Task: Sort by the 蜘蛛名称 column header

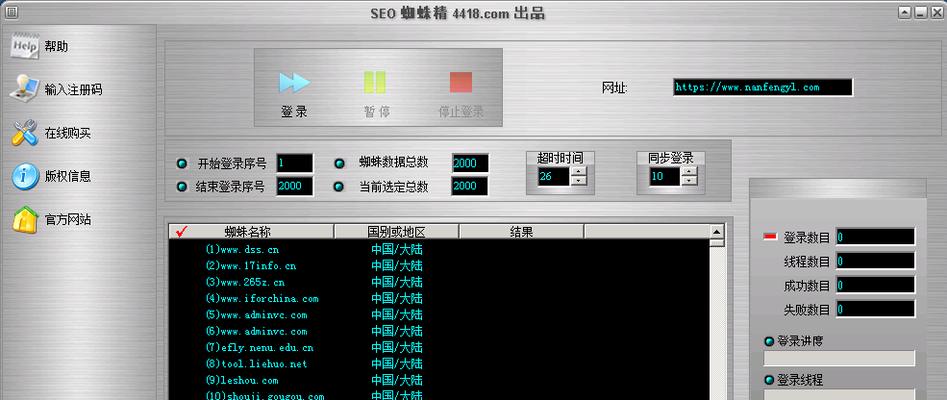Action: (x=253, y=231)
